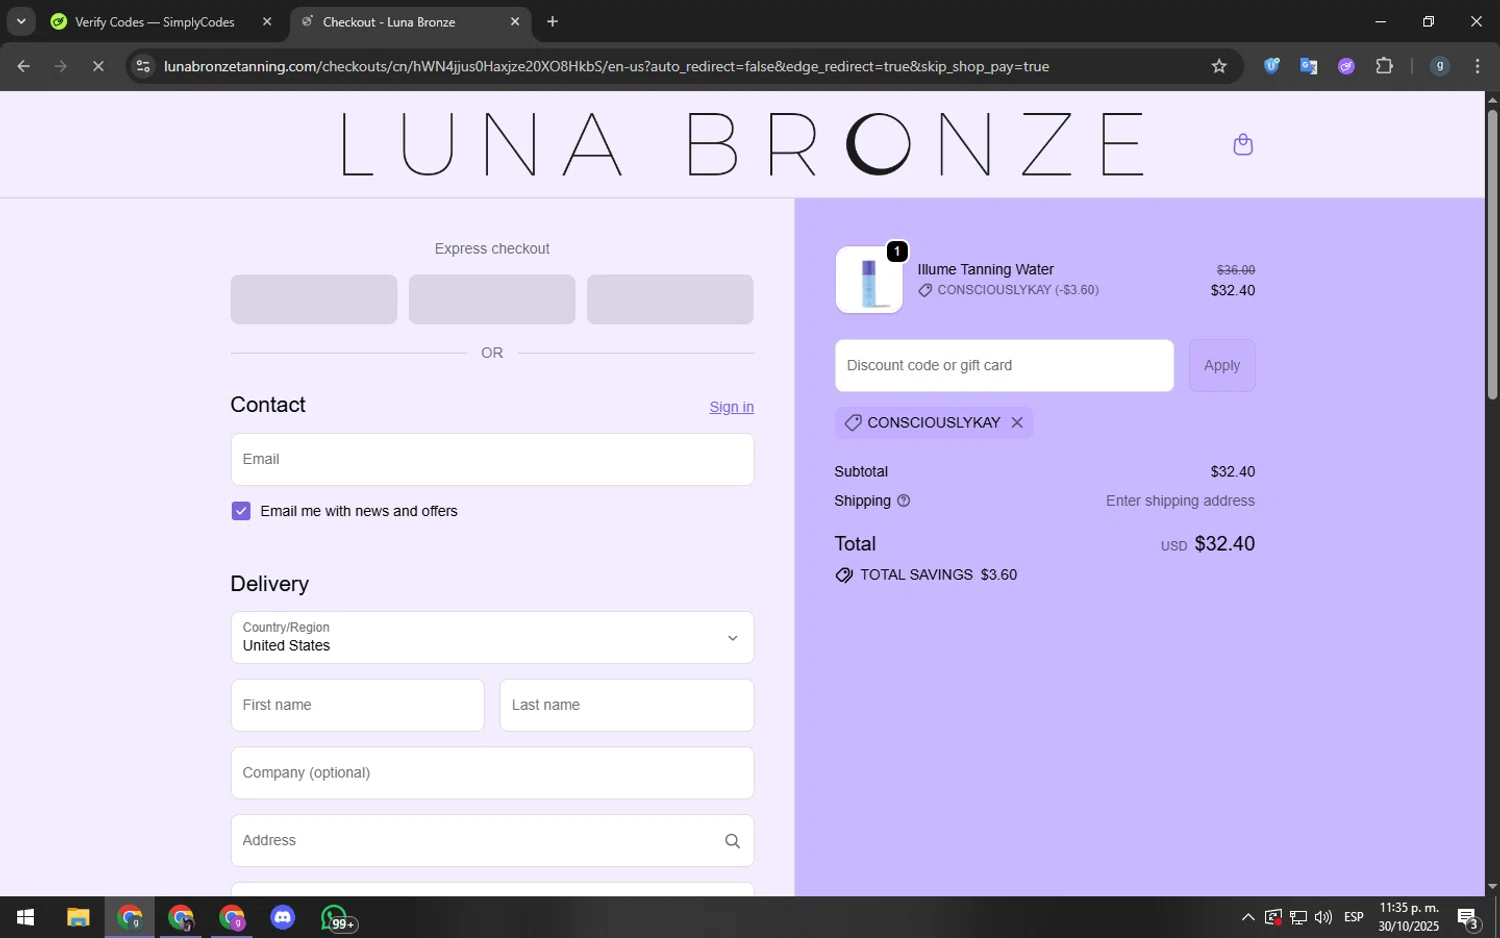Screen dimensions: 1500x938
Task: Expand the Country/Region dropdown
Action: pos(492,637)
